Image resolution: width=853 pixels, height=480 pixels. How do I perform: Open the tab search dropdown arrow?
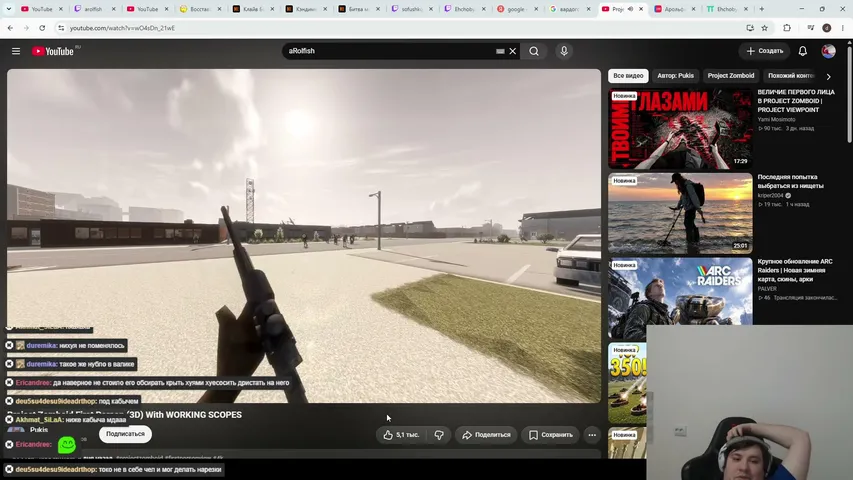[9, 9]
